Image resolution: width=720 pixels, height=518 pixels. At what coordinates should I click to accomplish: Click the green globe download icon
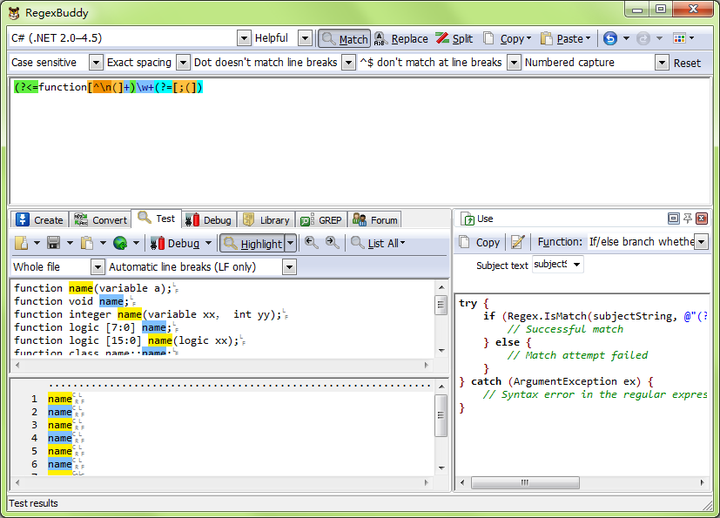(120, 243)
